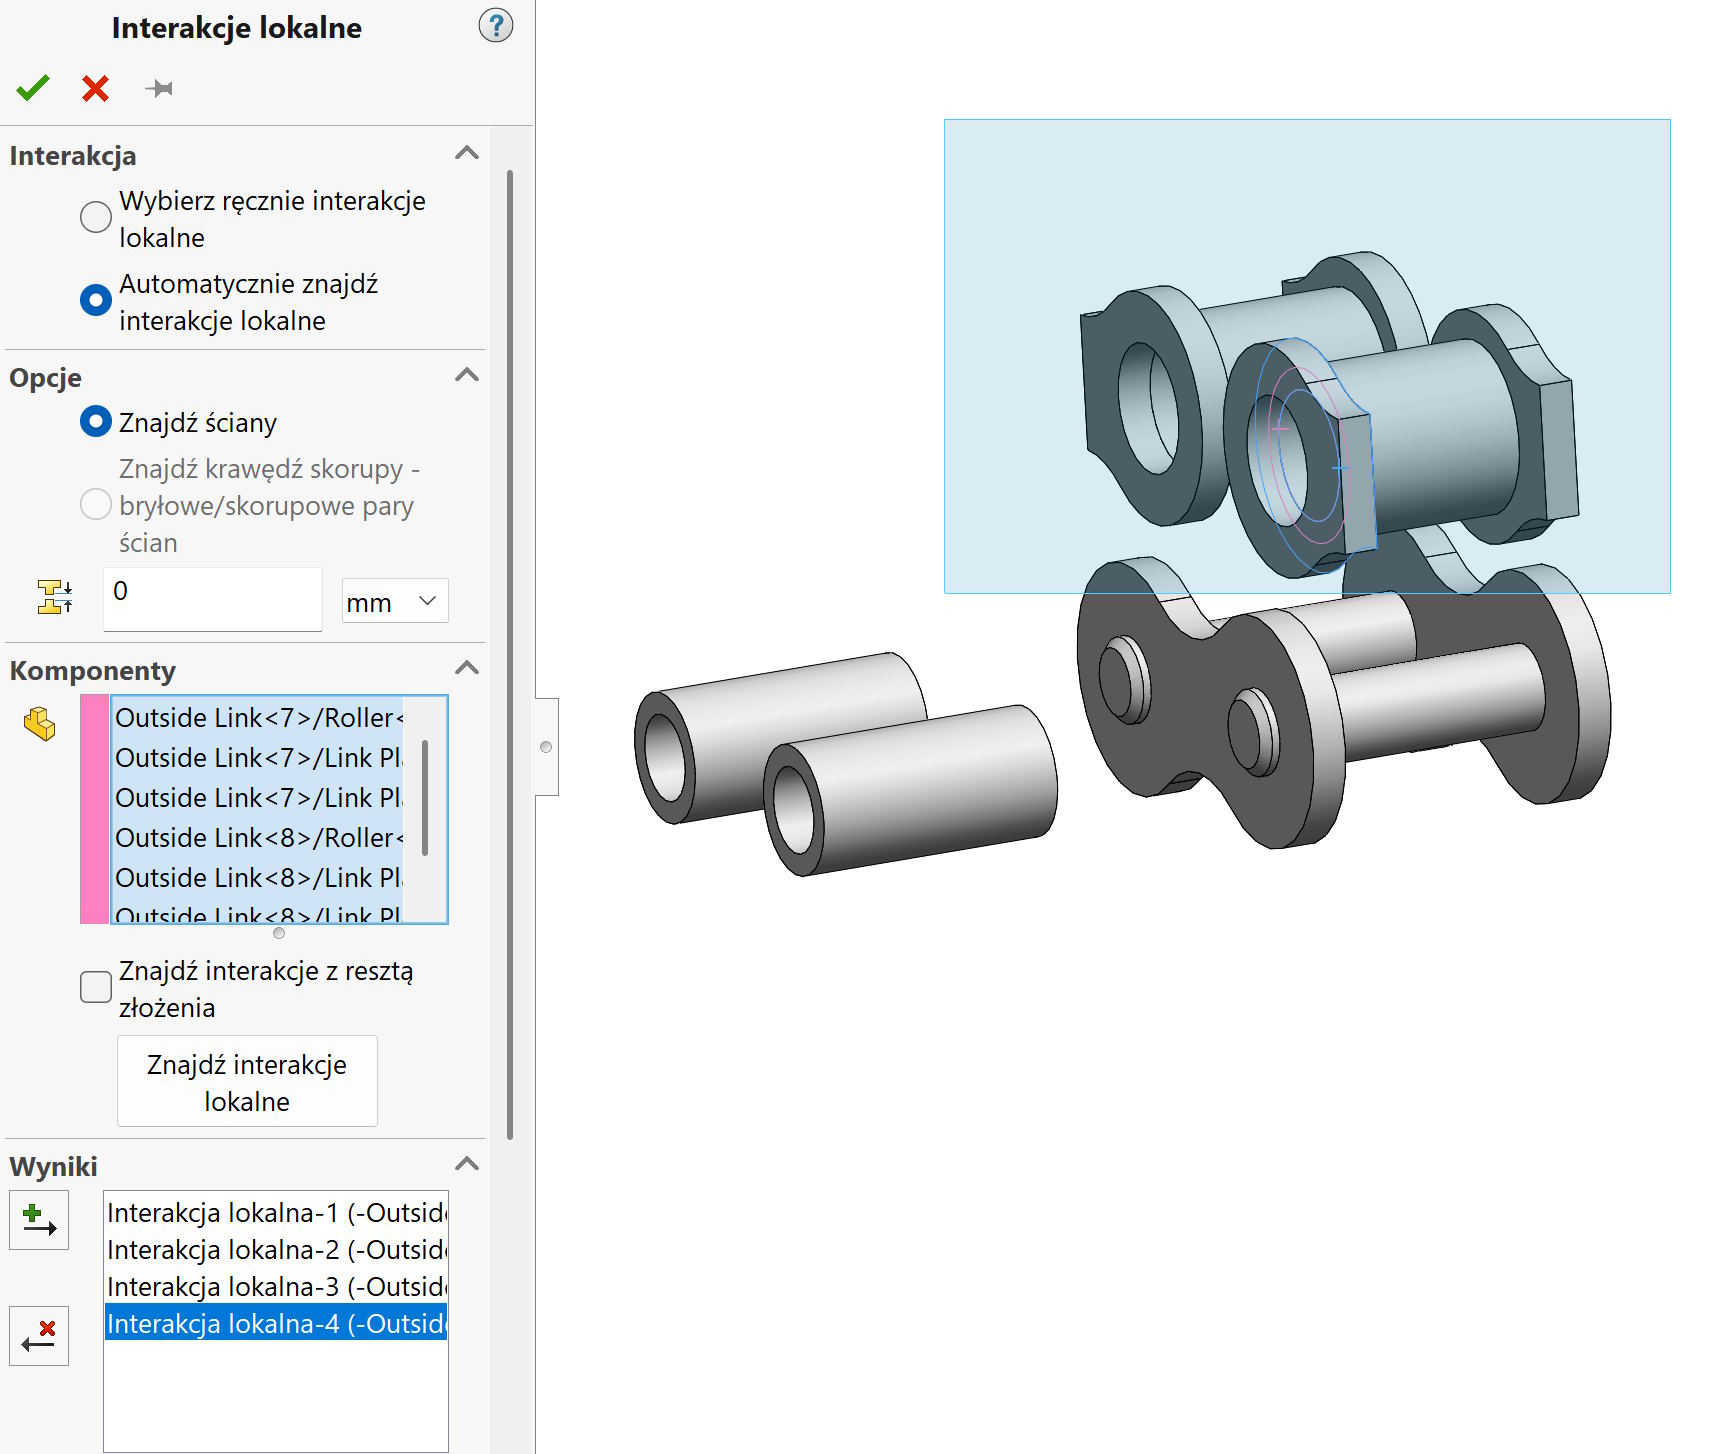Enable 'Znajdź interakcje z resztą złożenia' checkbox
This screenshot has width=1716, height=1454.
coord(96,987)
